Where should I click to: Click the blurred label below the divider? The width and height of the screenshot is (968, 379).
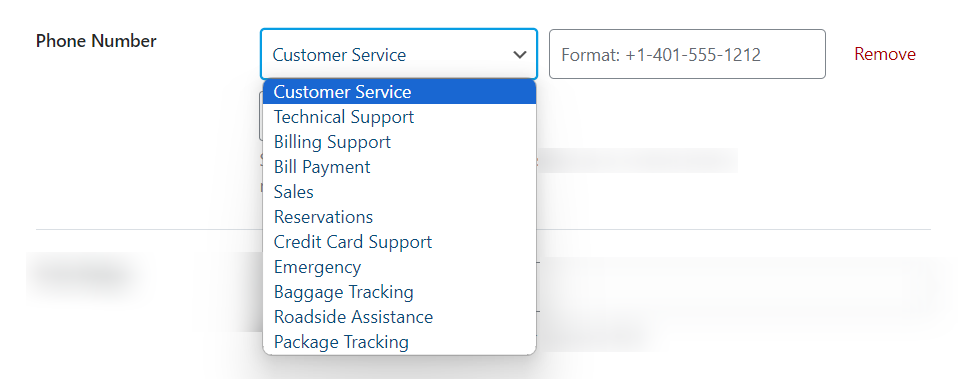[81, 272]
